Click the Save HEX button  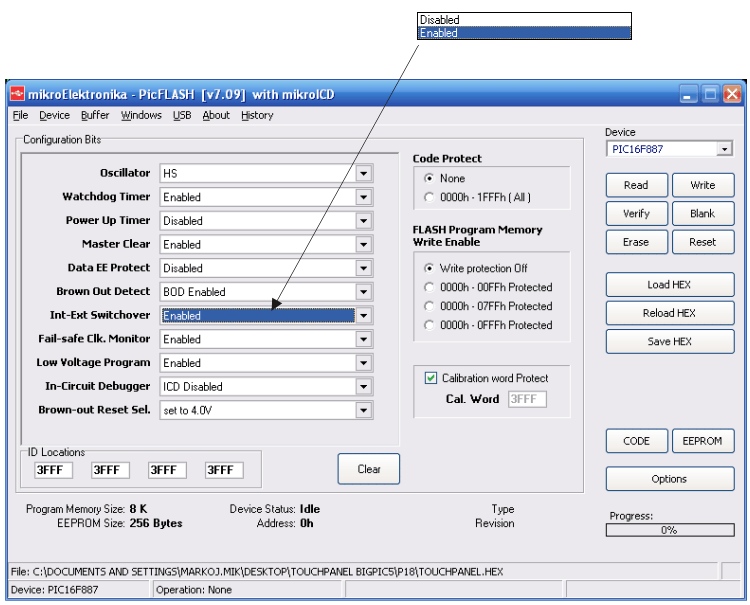[670, 341]
